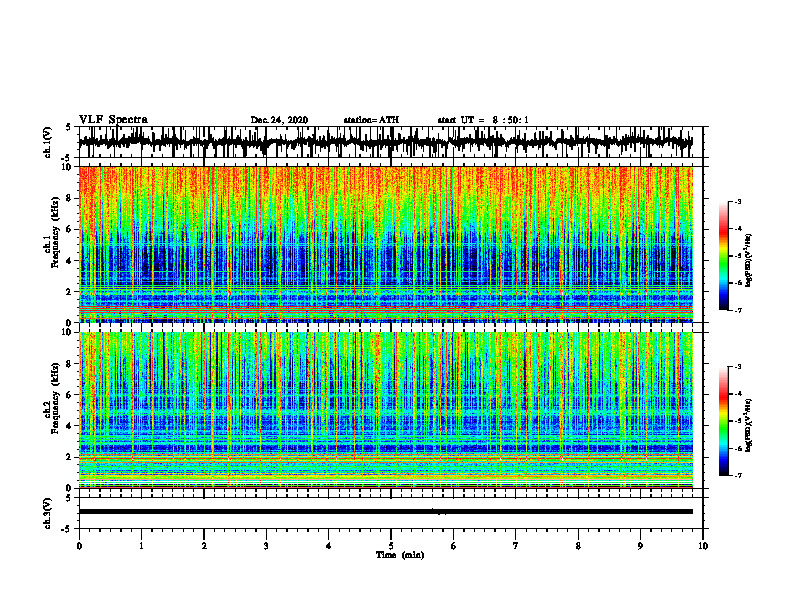The height and width of the screenshot is (612, 792).
Task: Click the "-3" label on ch.1 colorbar
Action: [738, 202]
